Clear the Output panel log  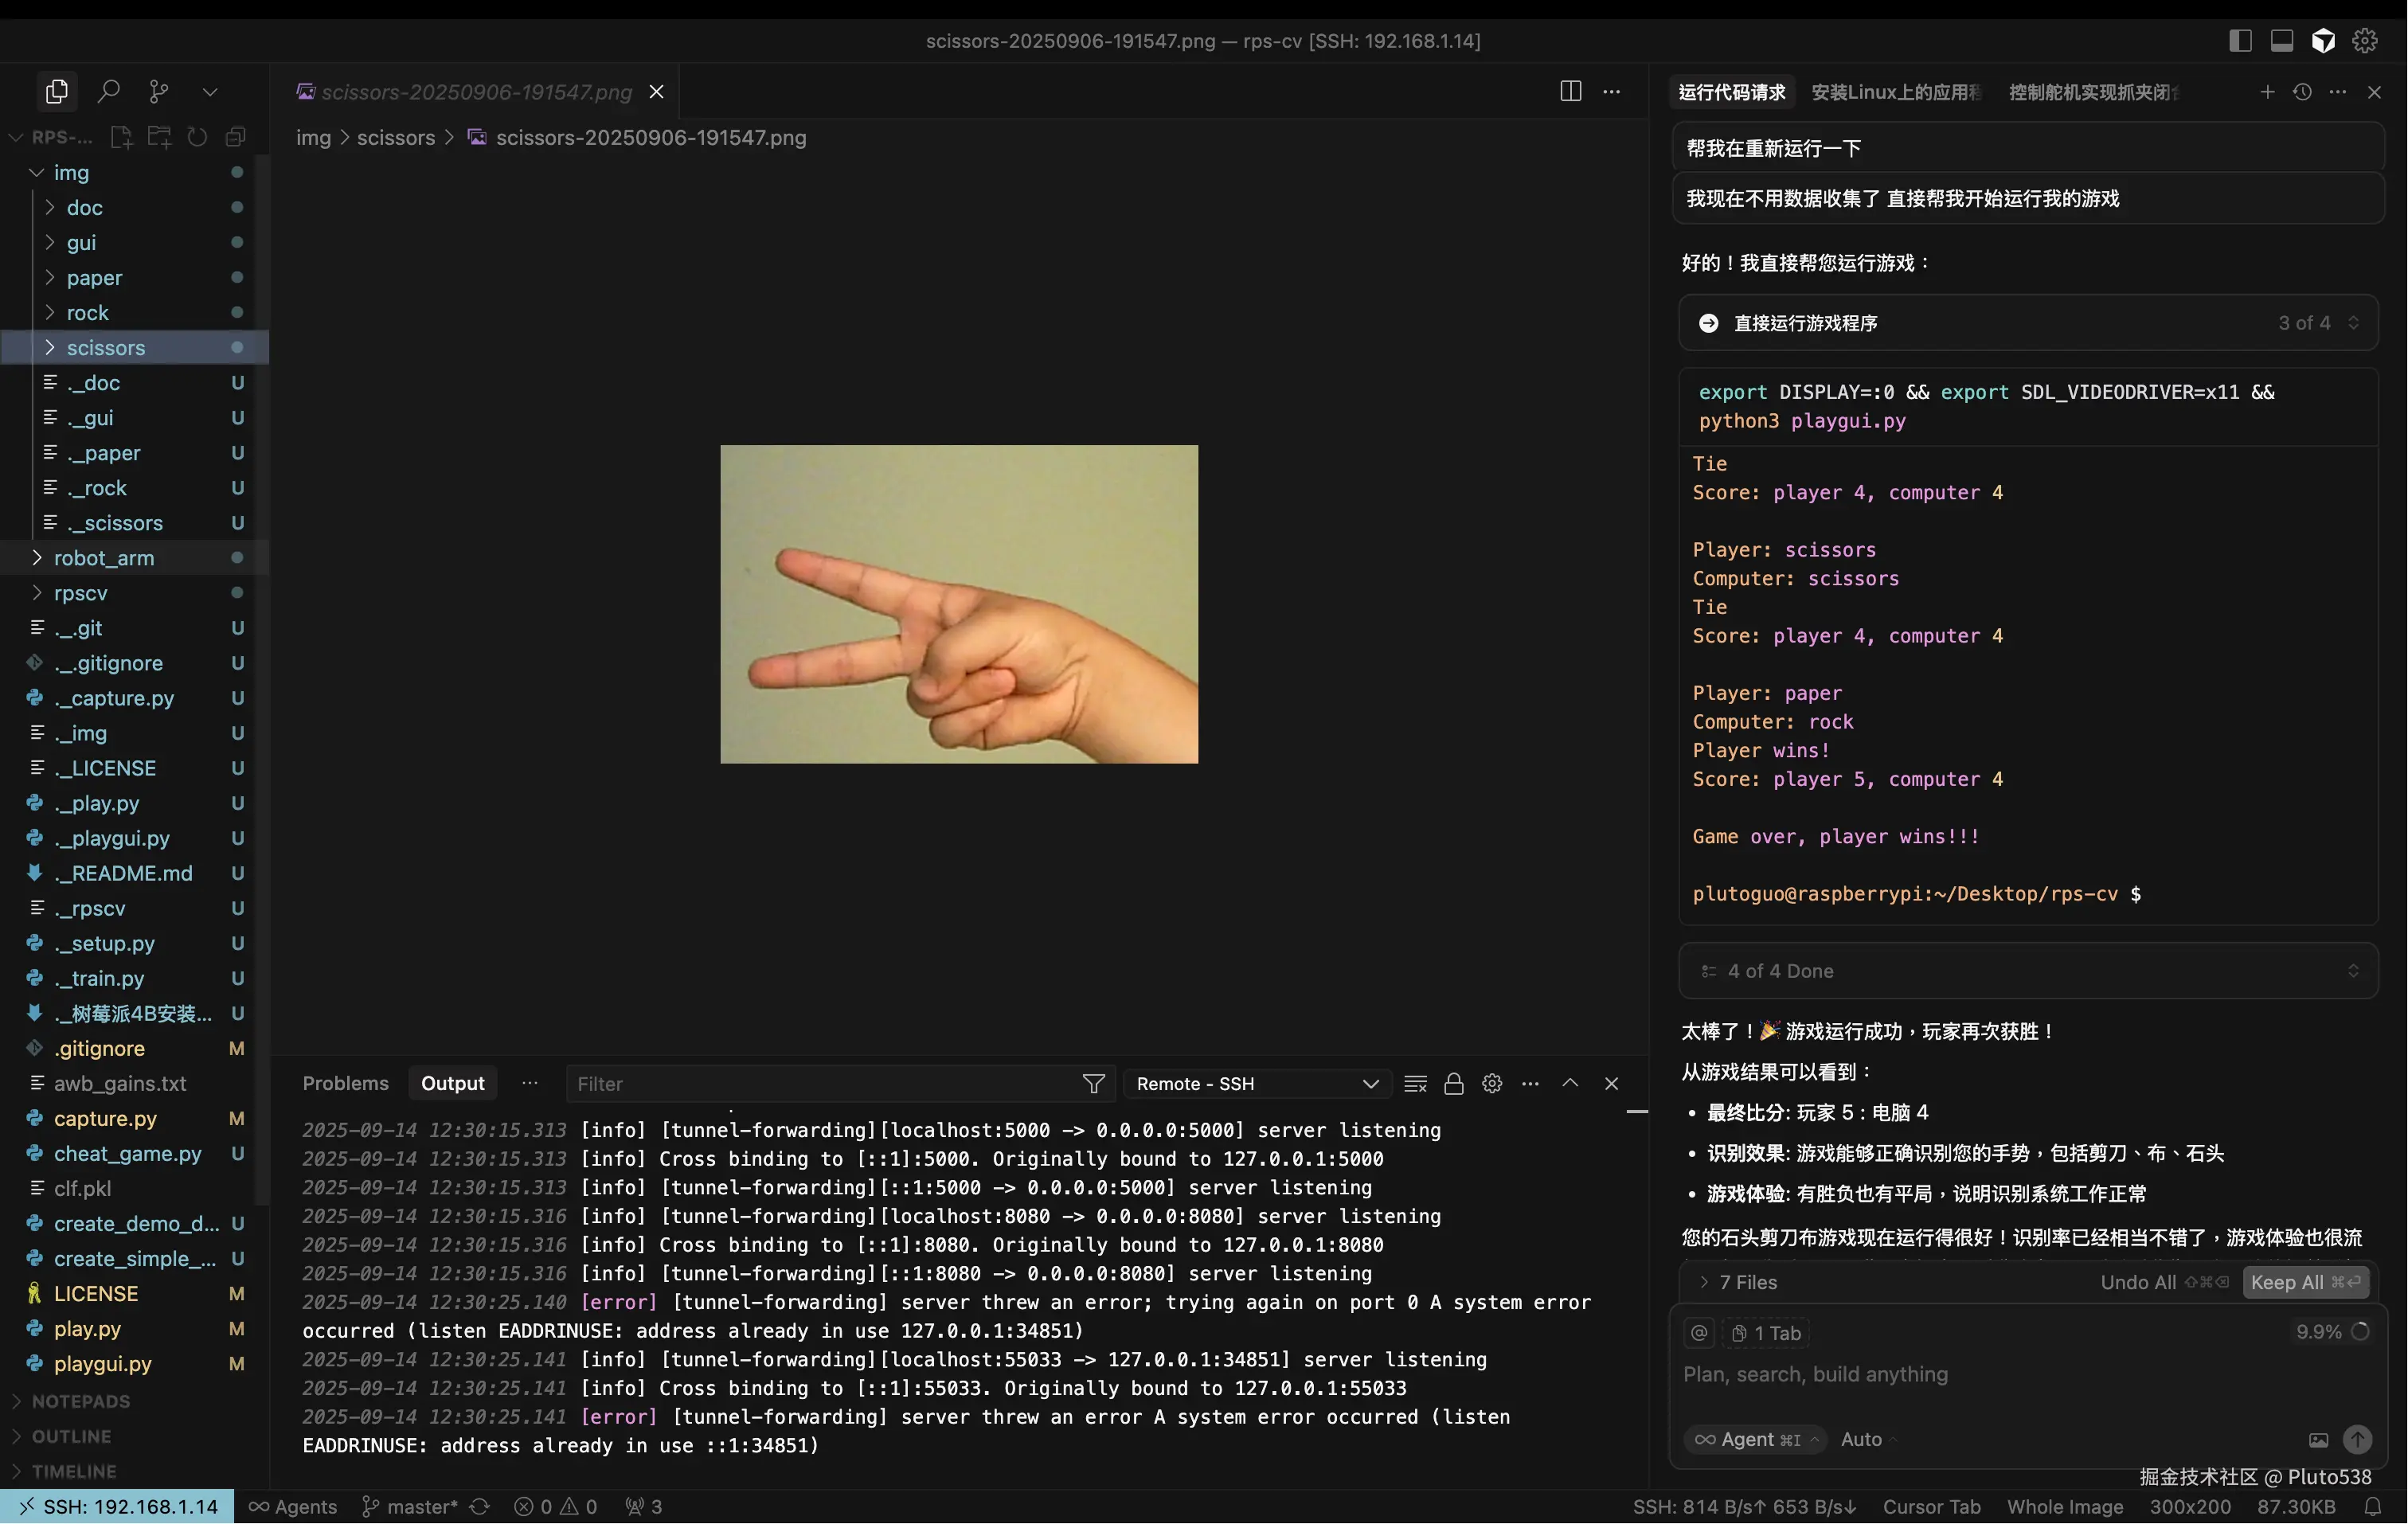(1415, 1084)
